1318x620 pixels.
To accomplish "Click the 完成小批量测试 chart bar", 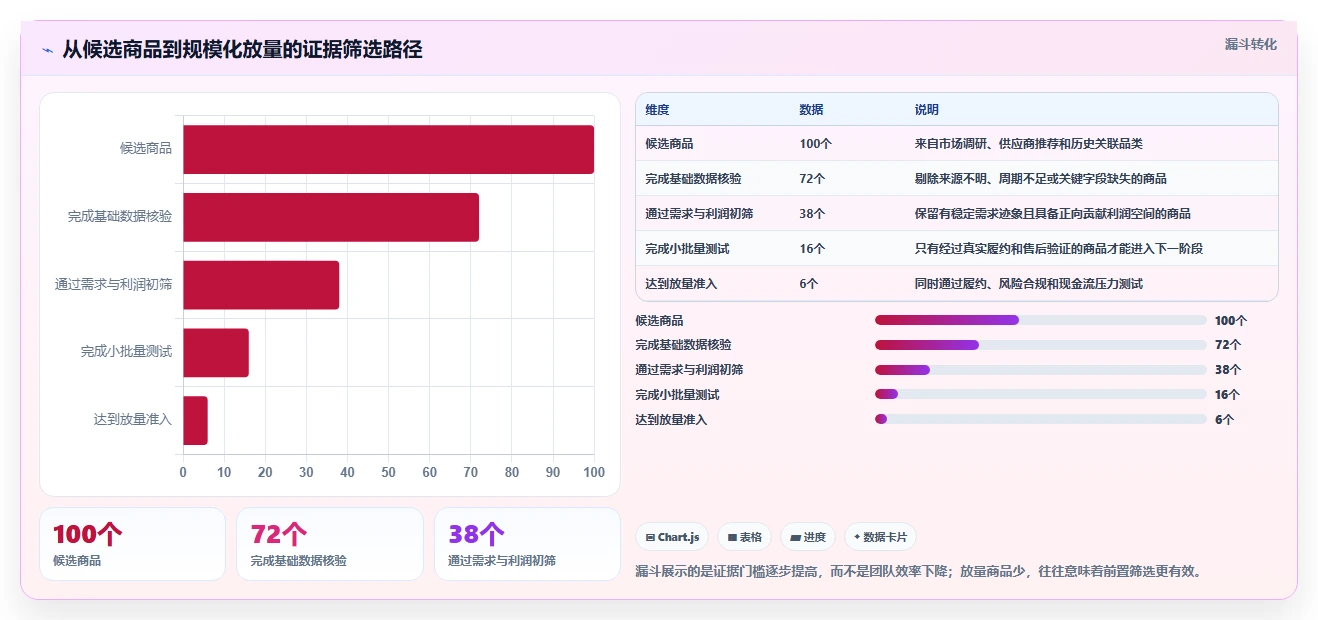I will click(x=216, y=353).
